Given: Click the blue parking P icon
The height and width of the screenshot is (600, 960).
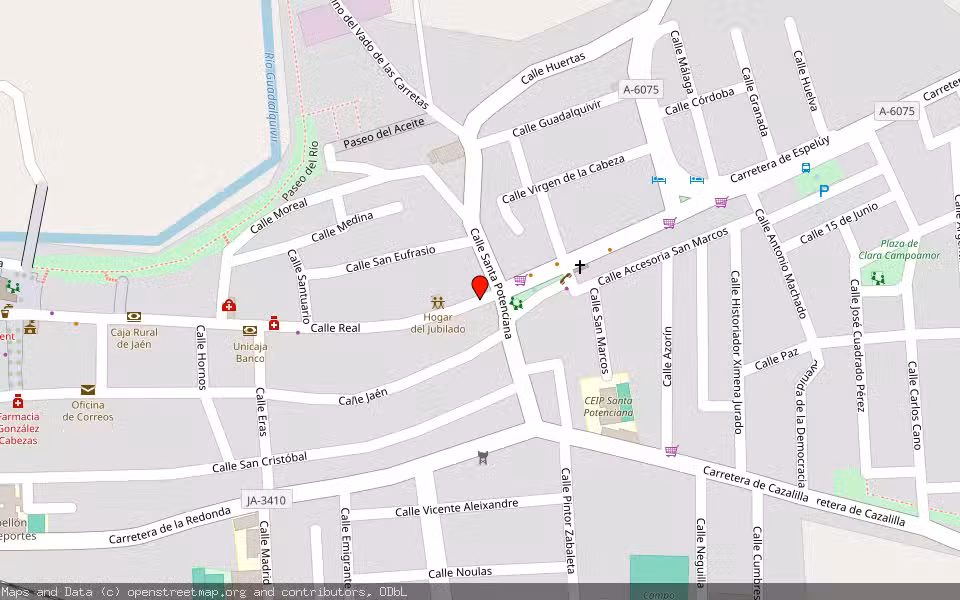Looking at the screenshot, I should 823,191.
